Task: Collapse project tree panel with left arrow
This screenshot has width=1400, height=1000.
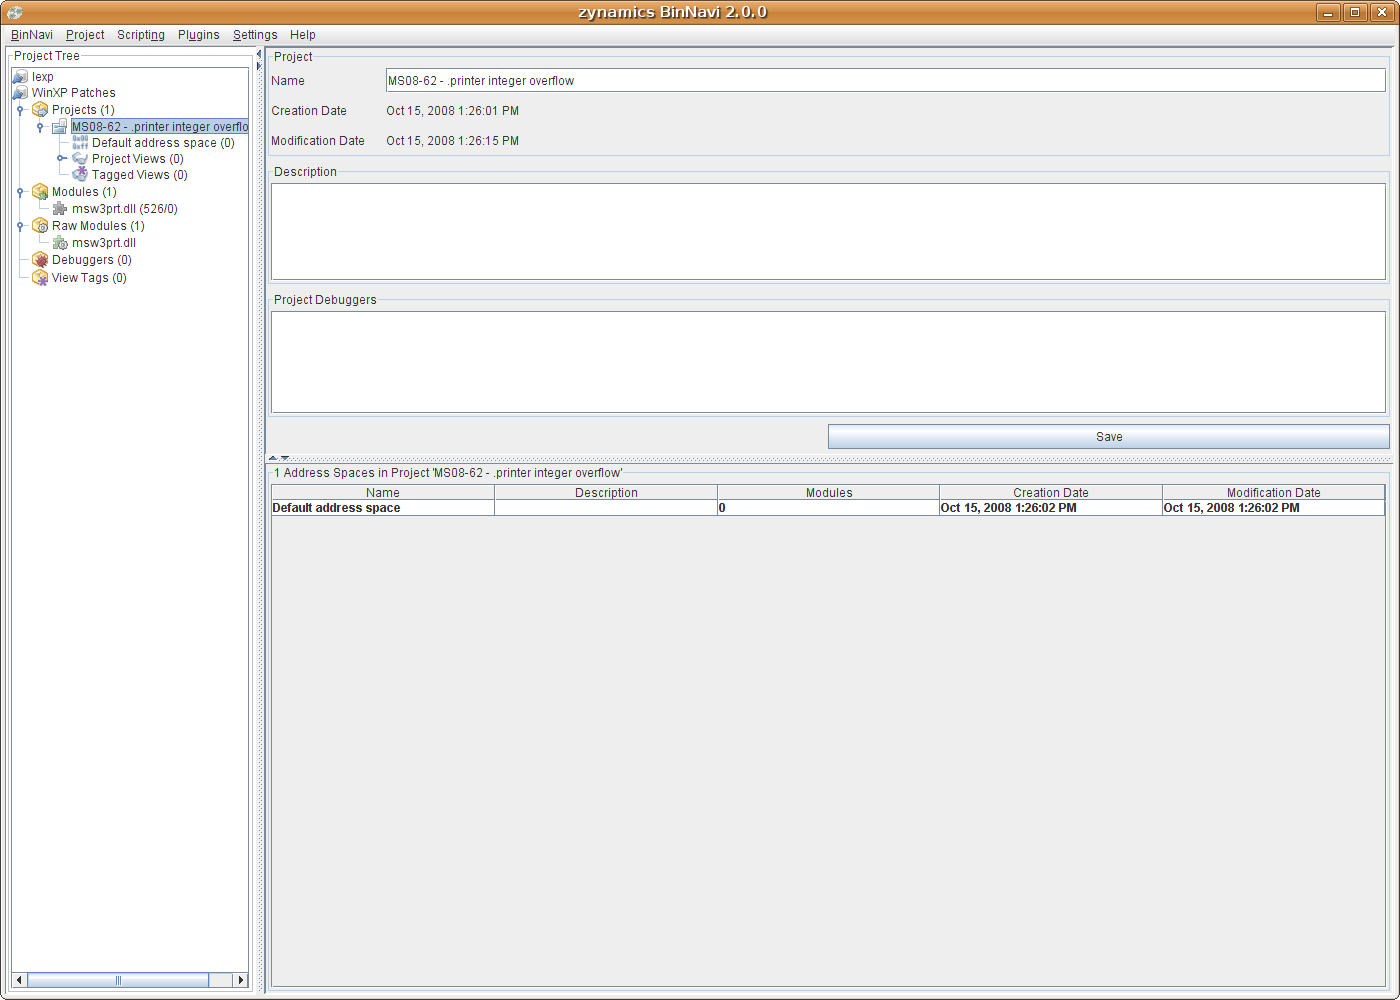Action: pos(259,55)
